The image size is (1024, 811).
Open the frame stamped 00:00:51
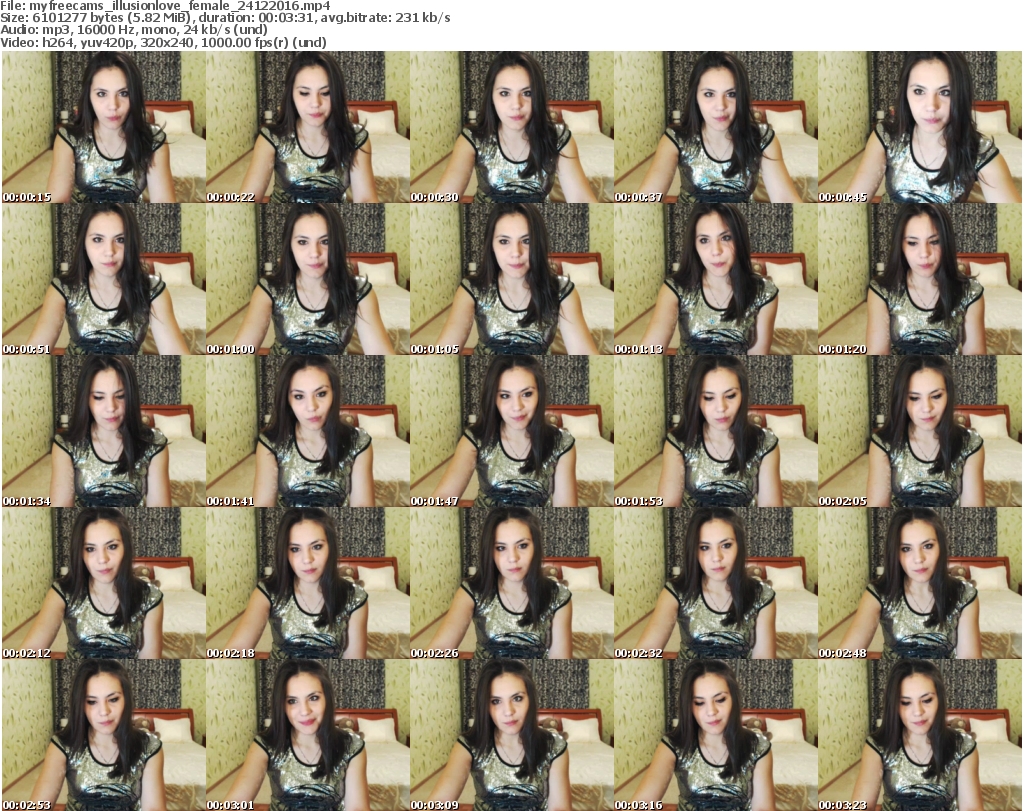coord(104,279)
